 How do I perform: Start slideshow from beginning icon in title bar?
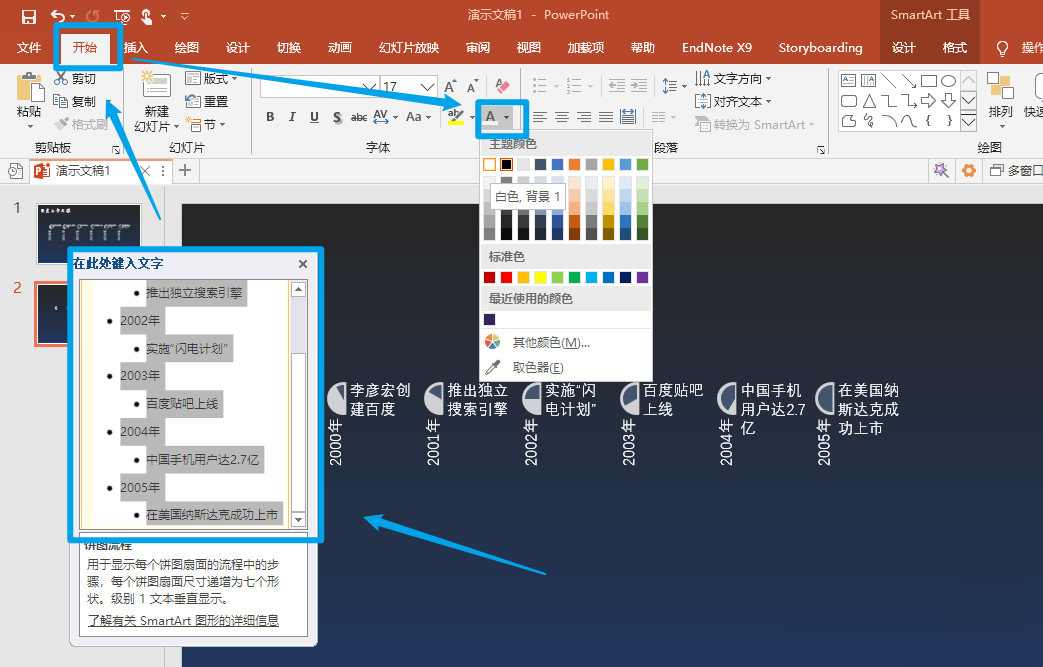pyautogui.click(x=122, y=16)
